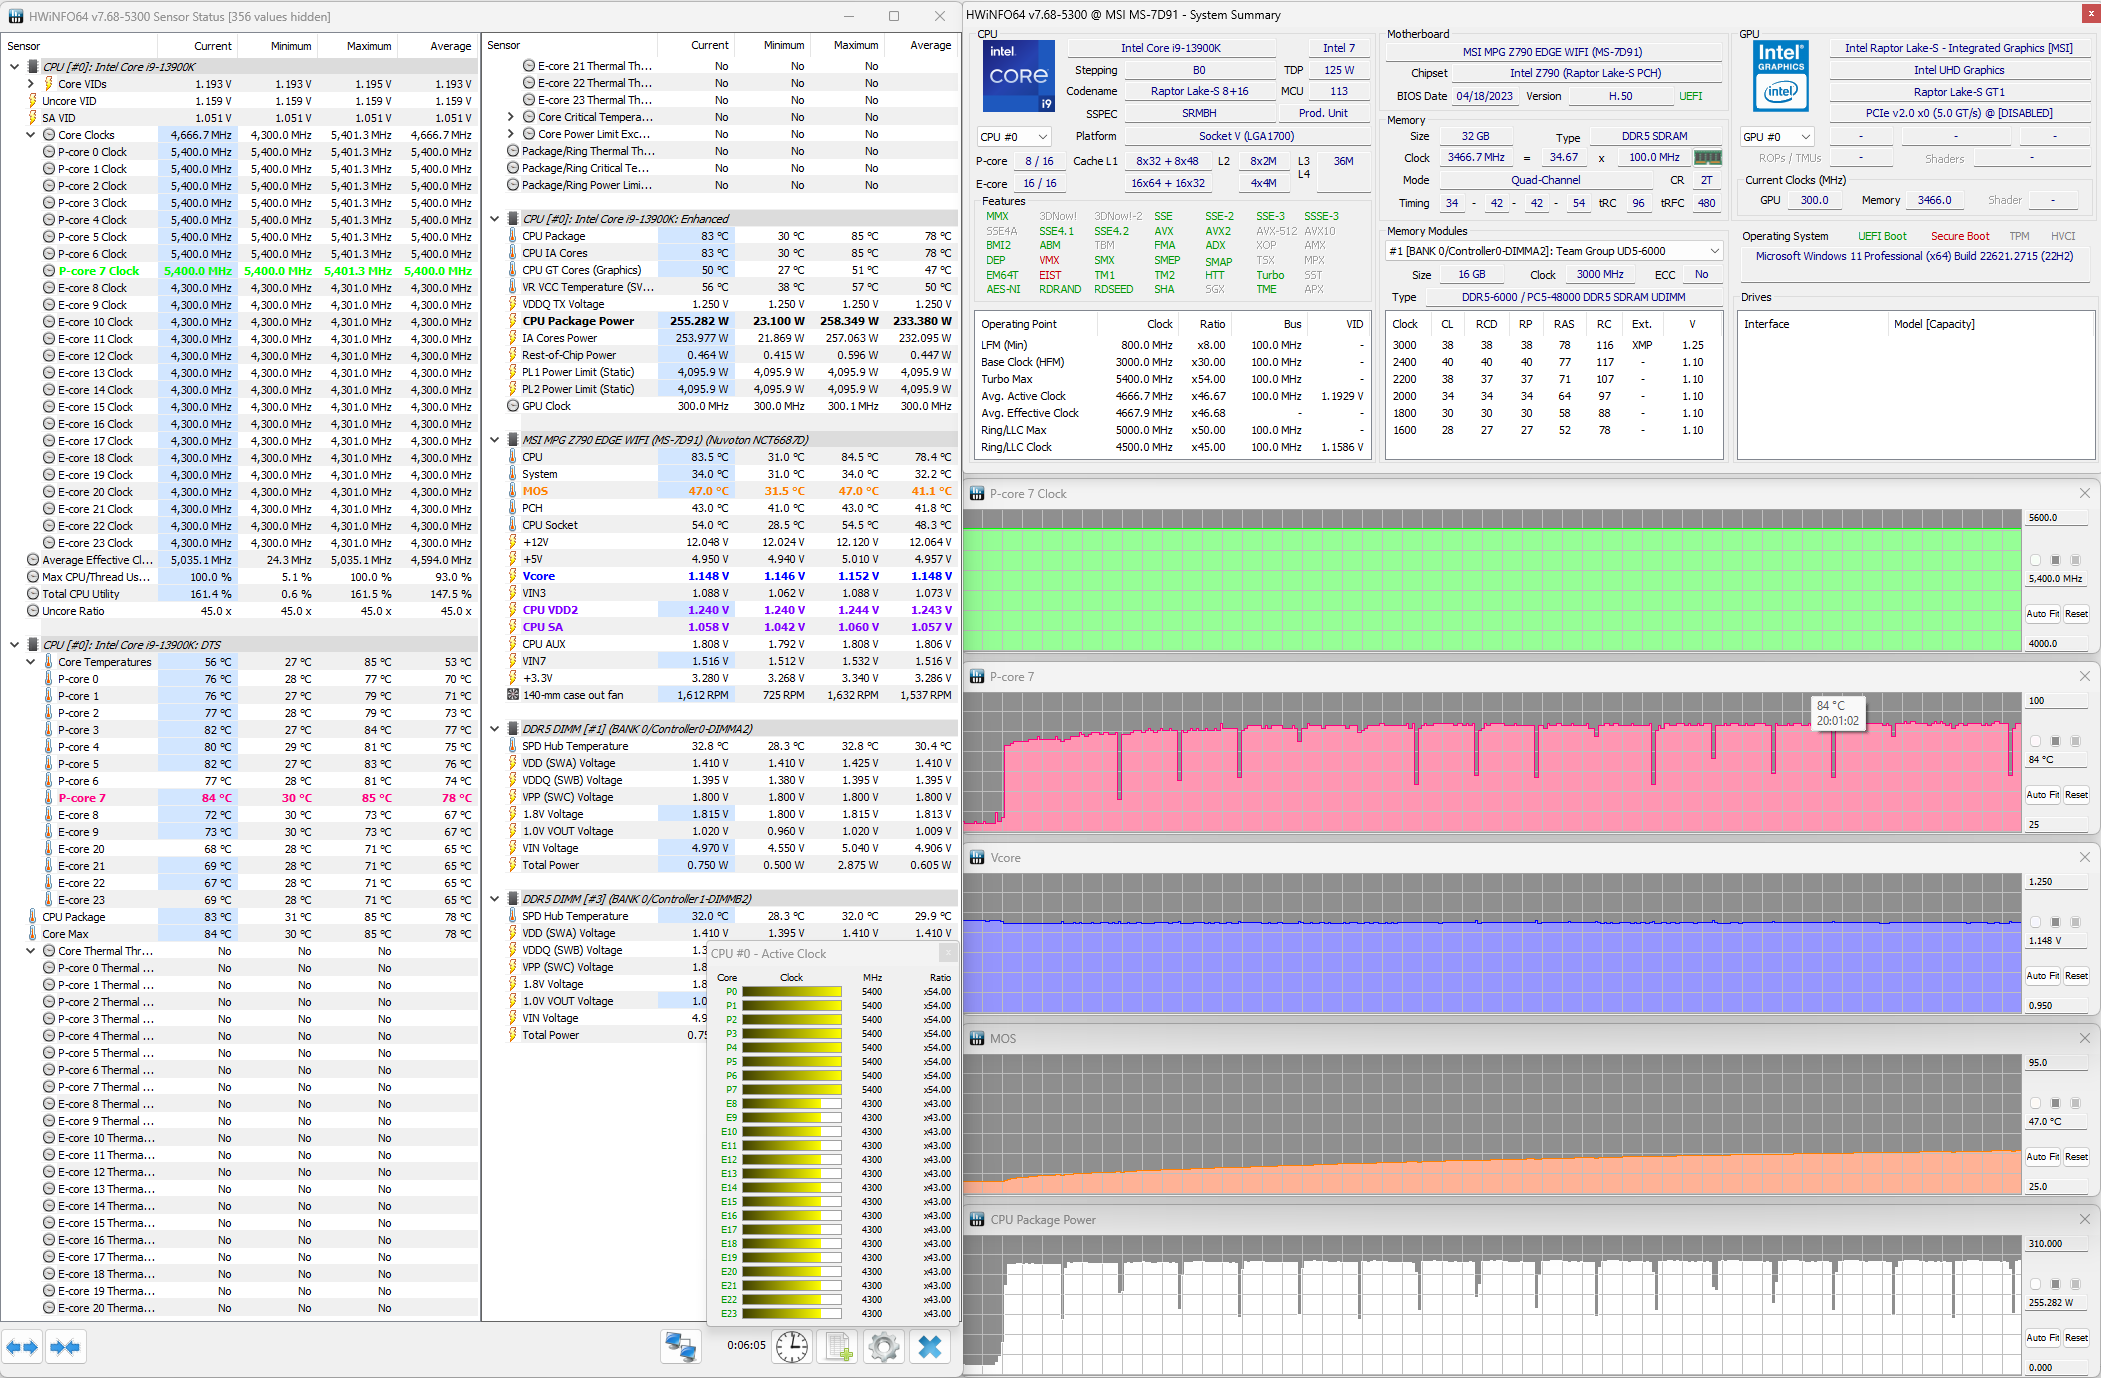Image resolution: width=2101 pixels, height=1378 pixels.
Task: Click the memory chip icon beside 100.0 MHz
Action: click(1707, 157)
